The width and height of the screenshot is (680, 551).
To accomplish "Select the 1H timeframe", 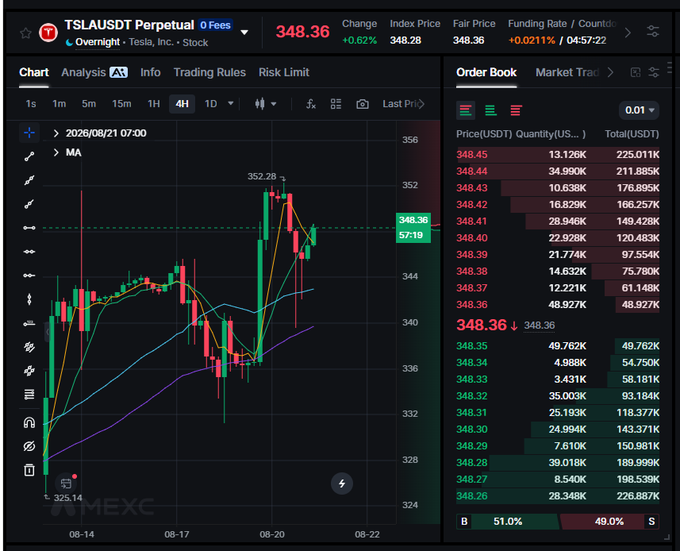I will coord(154,104).
